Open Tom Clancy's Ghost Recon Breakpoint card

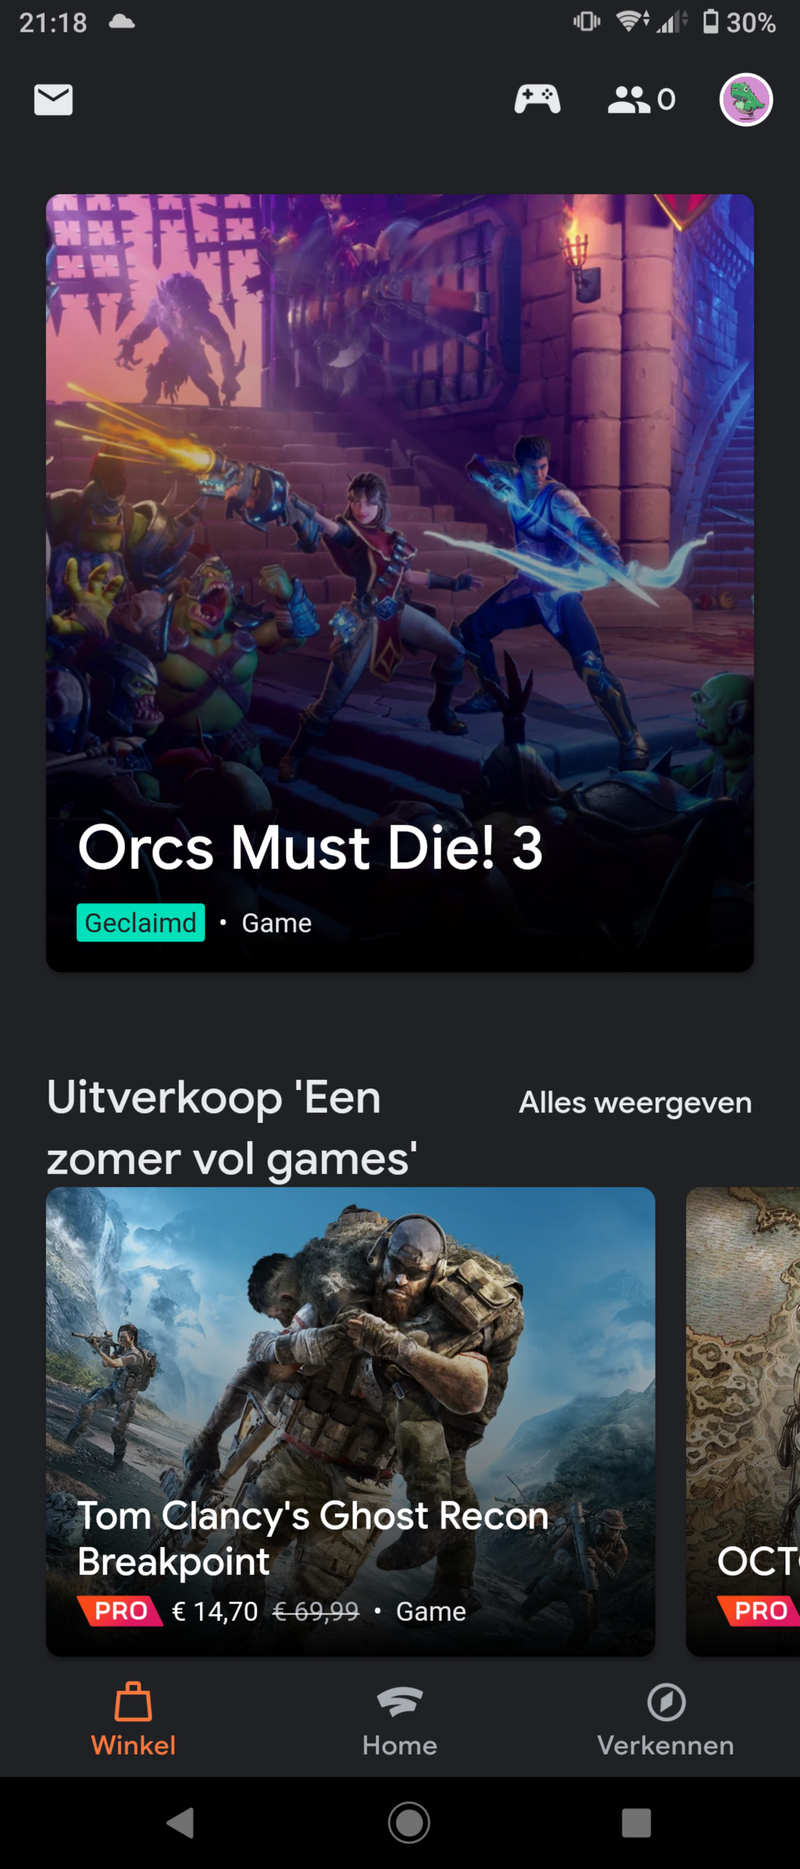350,1421
